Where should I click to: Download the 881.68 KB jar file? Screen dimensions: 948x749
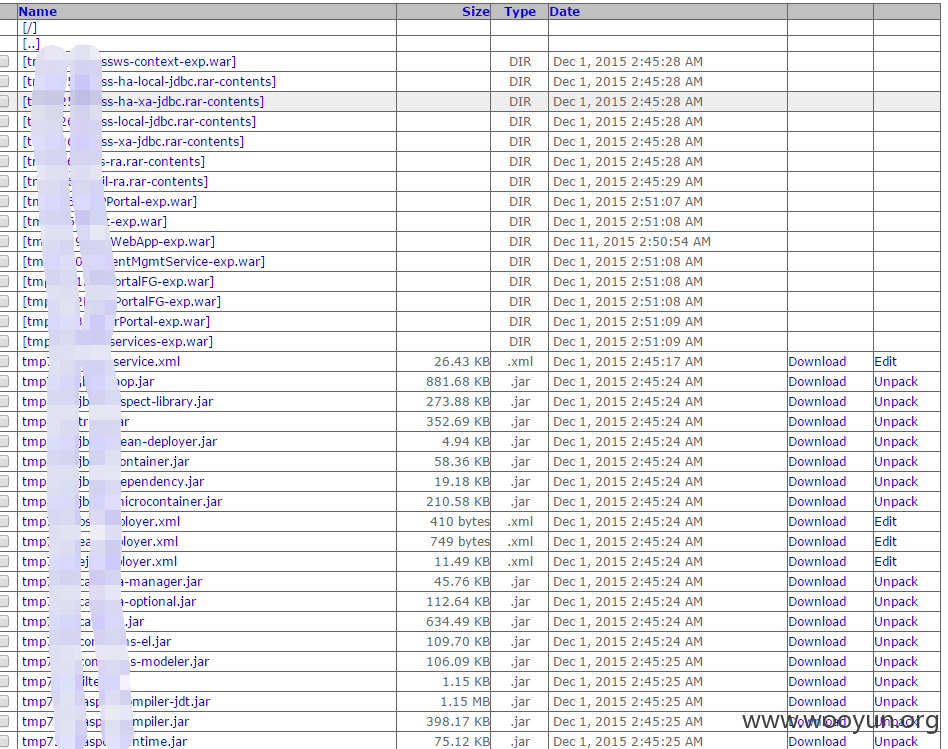pyautogui.click(x=817, y=381)
